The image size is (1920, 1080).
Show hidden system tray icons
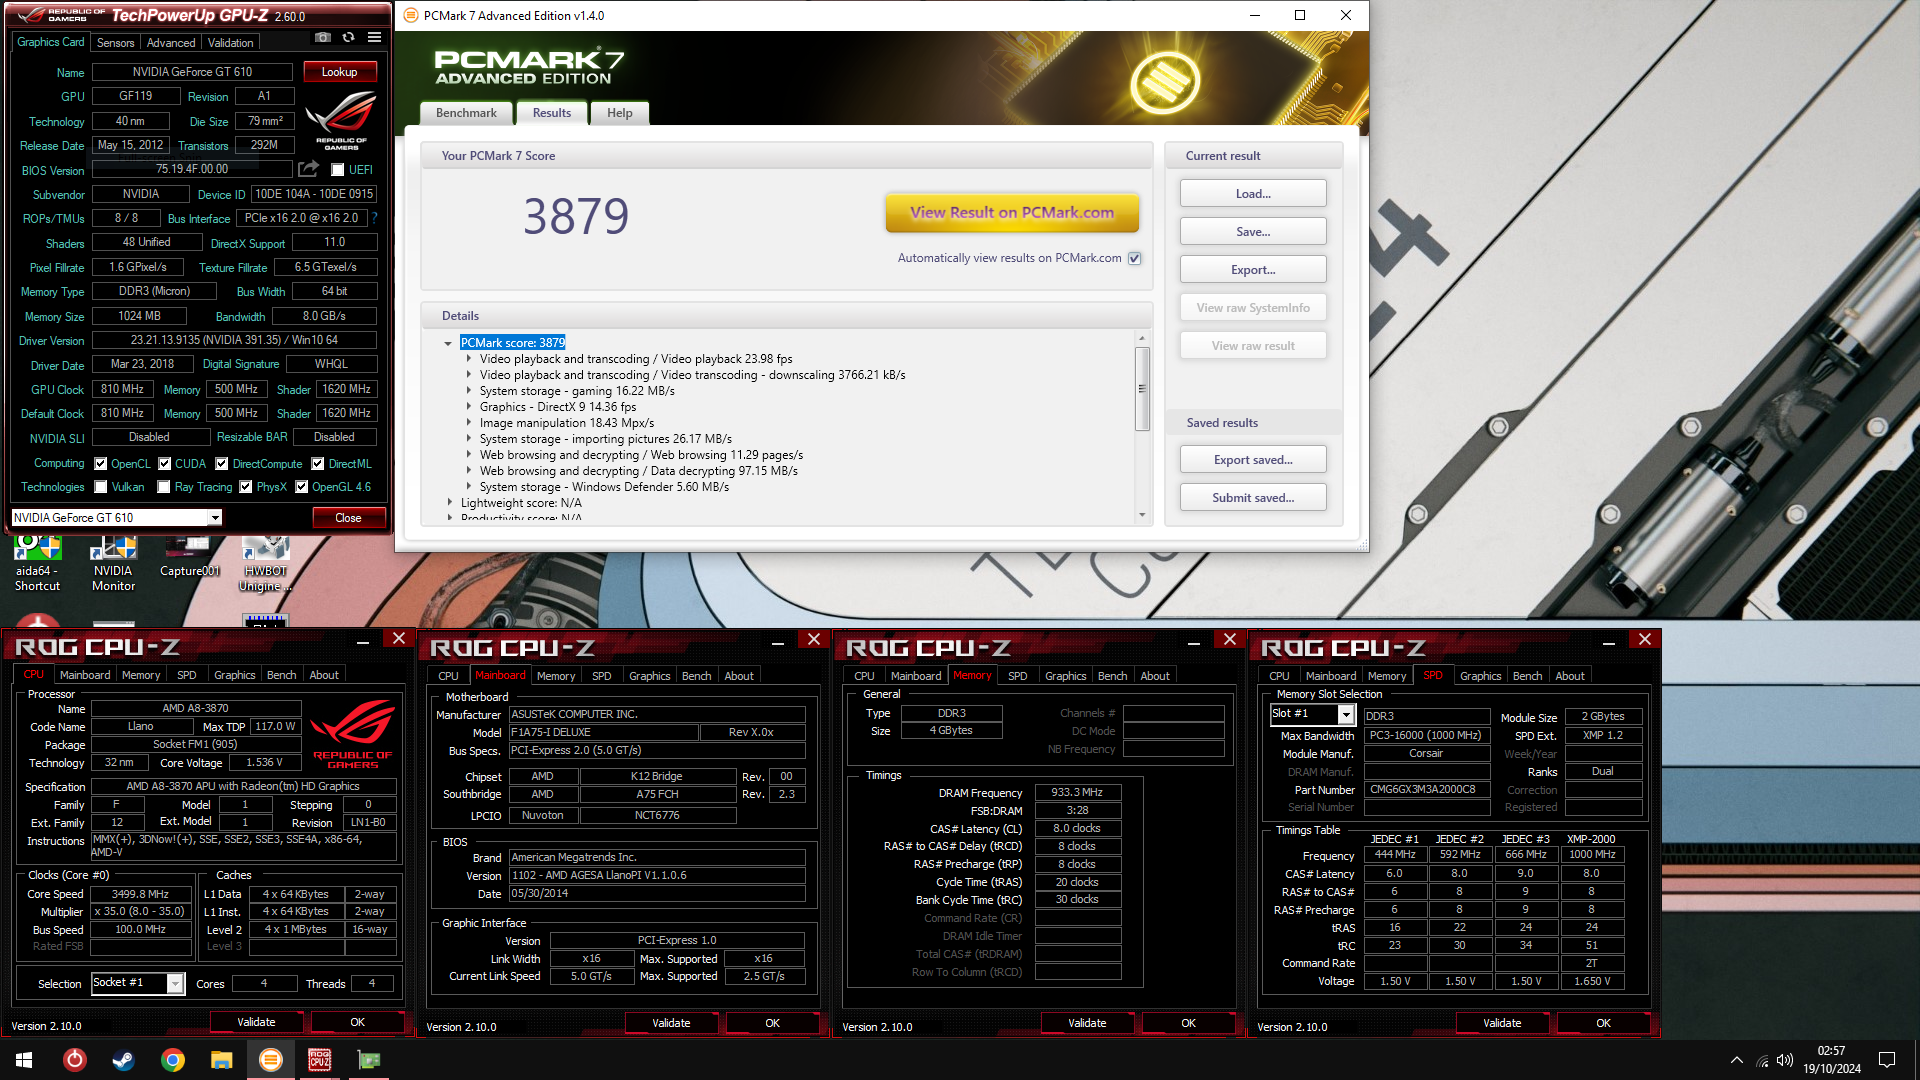point(1736,1060)
